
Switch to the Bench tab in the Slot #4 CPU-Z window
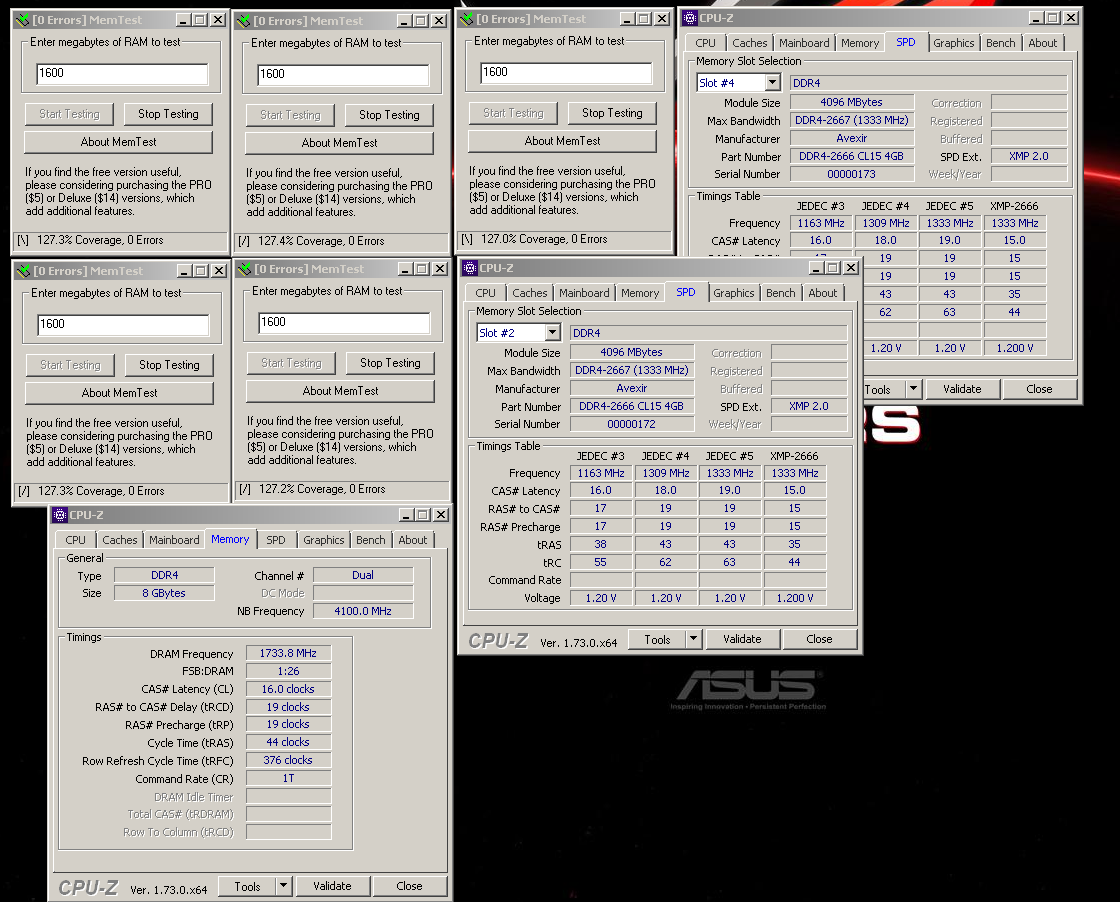click(1001, 43)
